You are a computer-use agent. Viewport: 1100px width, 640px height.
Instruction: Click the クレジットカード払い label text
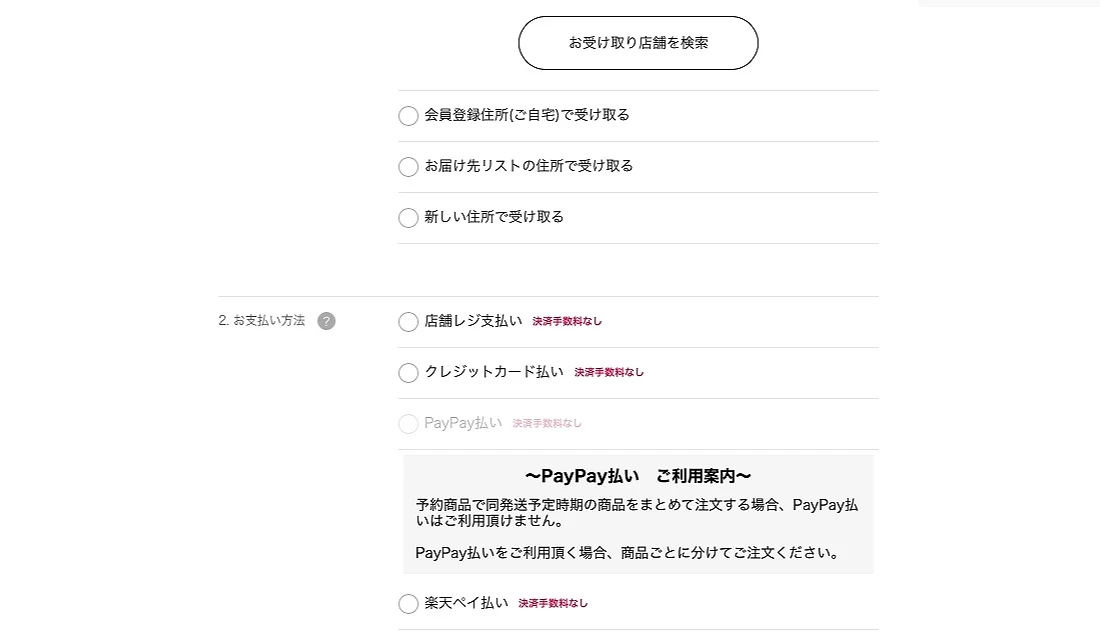(494, 372)
